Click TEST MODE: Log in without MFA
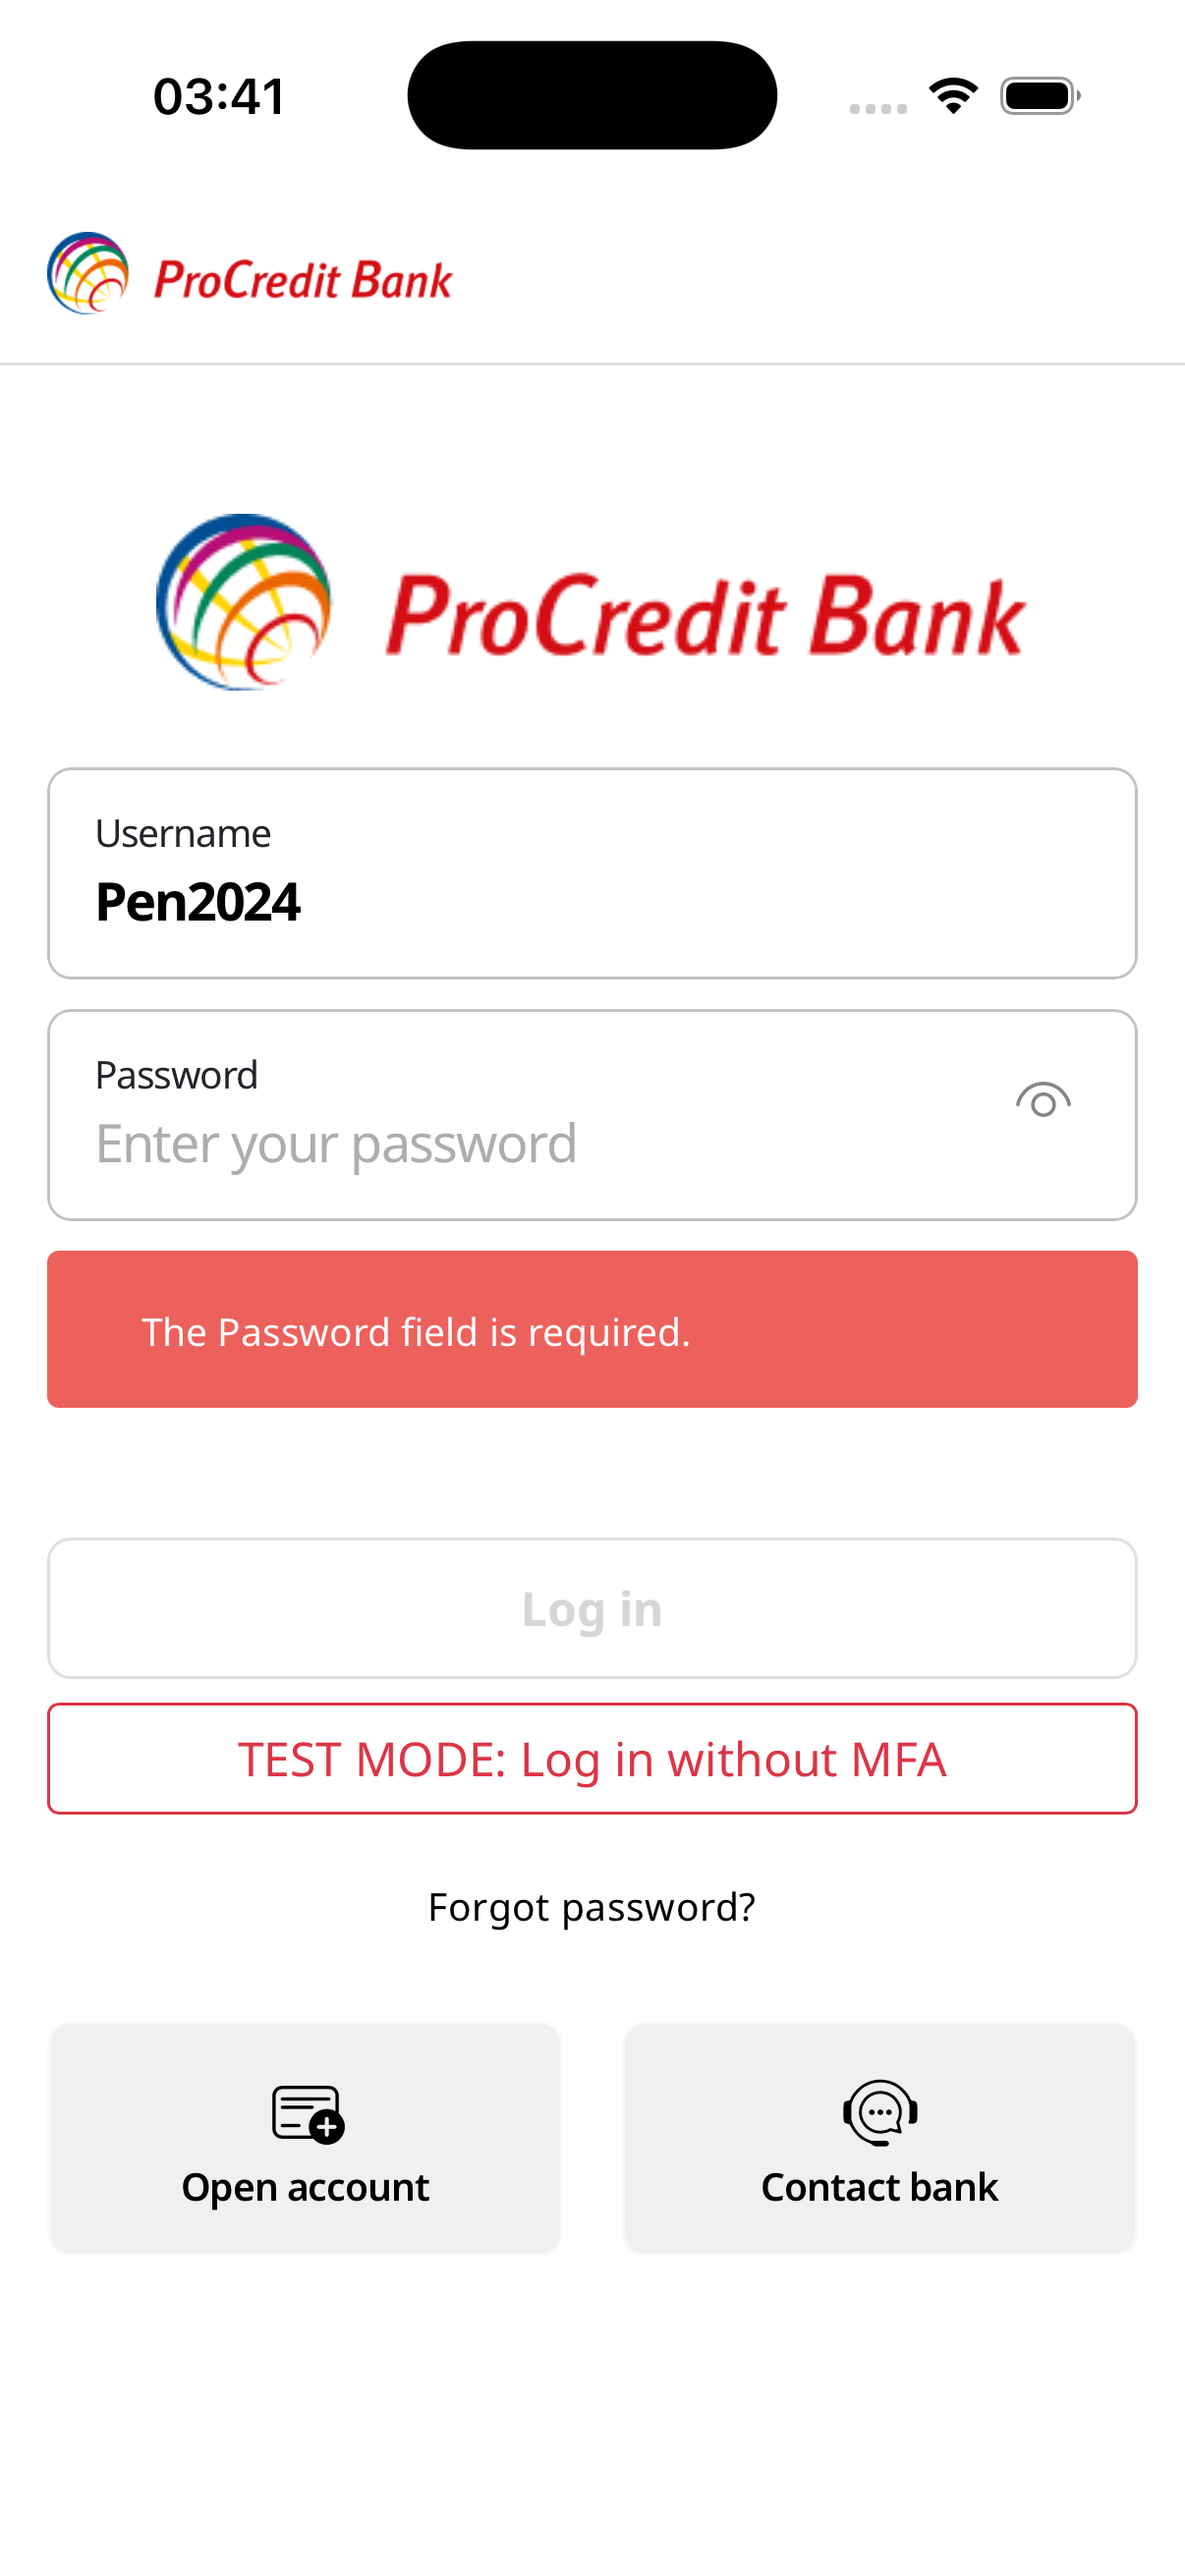 (592, 1759)
